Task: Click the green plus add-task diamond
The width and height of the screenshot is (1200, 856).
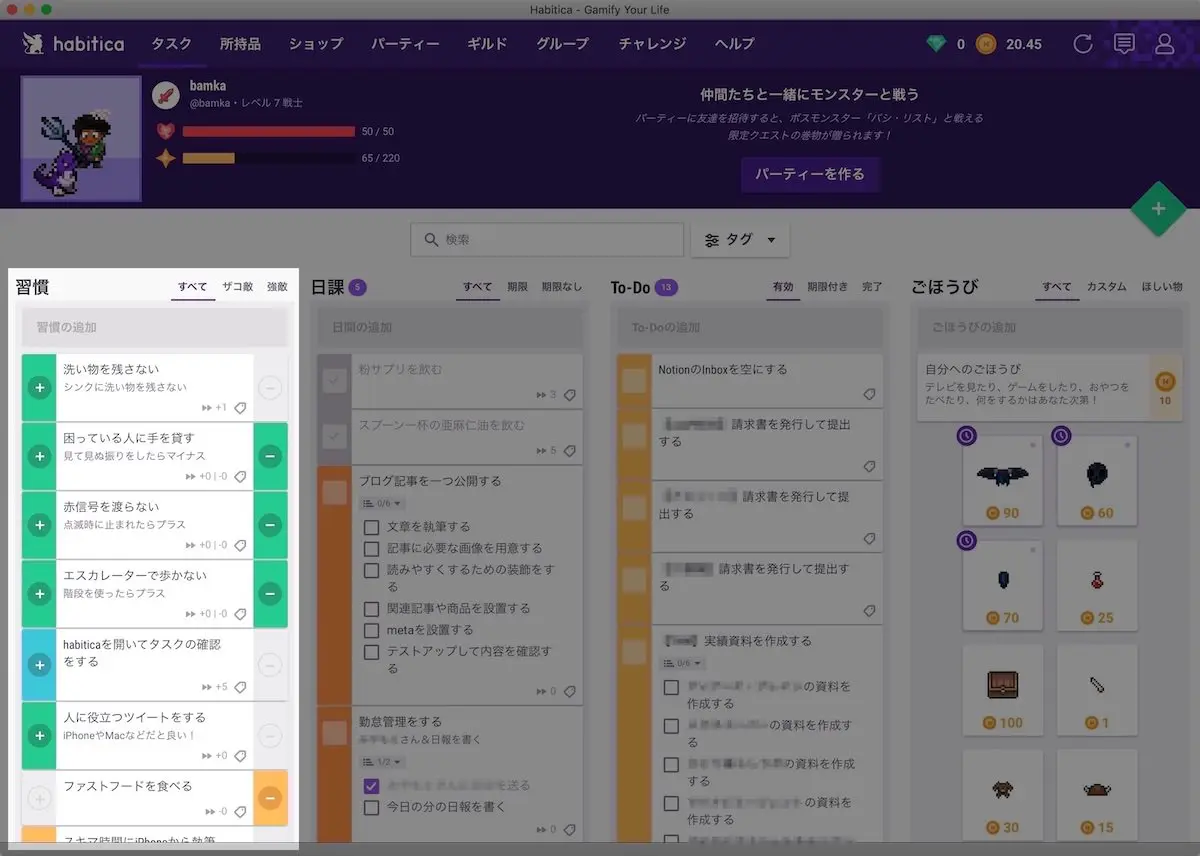Action: pyautogui.click(x=1158, y=209)
